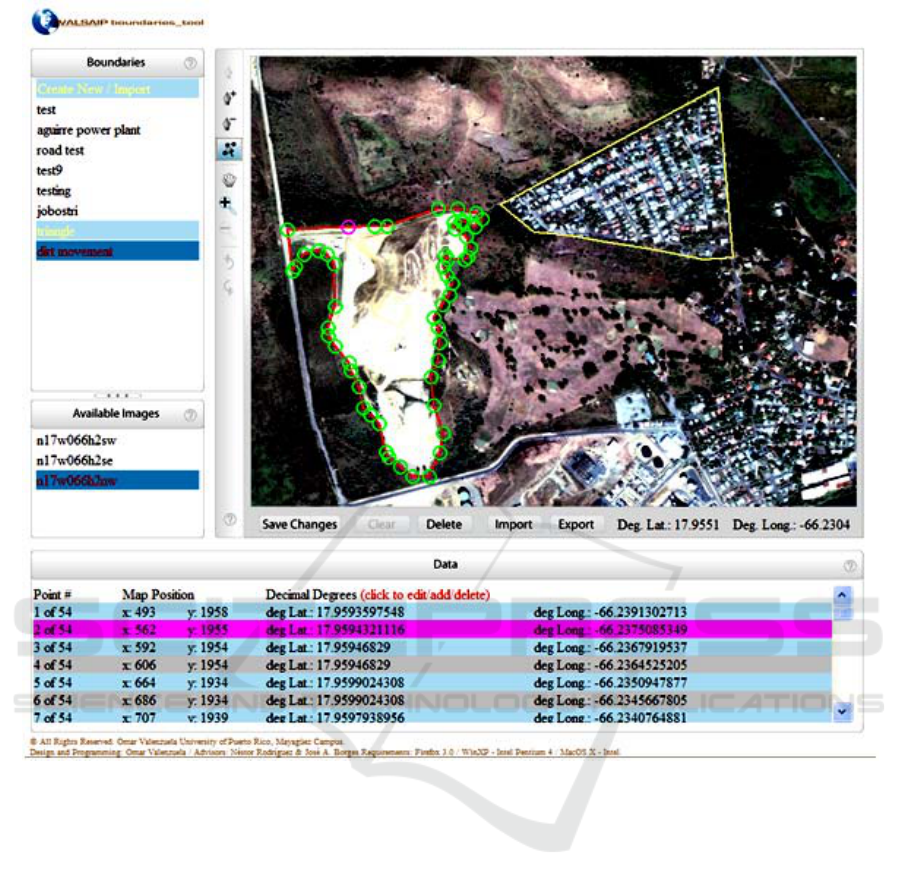Open help for Available Images panel
This screenshot has width=901, height=887.
point(190,414)
